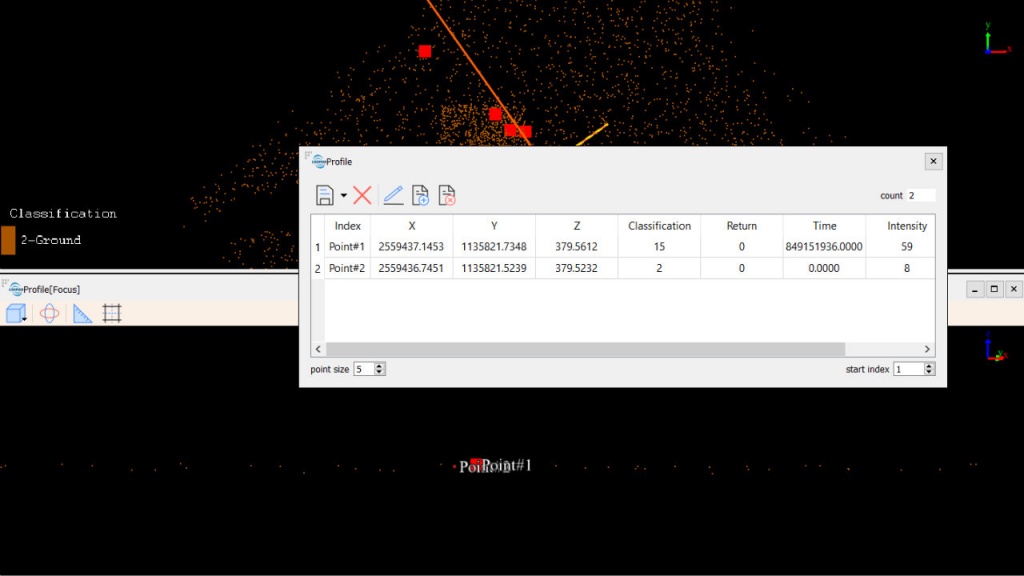The width and height of the screenshot is (1024, 576).
Task: Open the dropdown arrow beside save icon
Action: (x=343, y=196)
